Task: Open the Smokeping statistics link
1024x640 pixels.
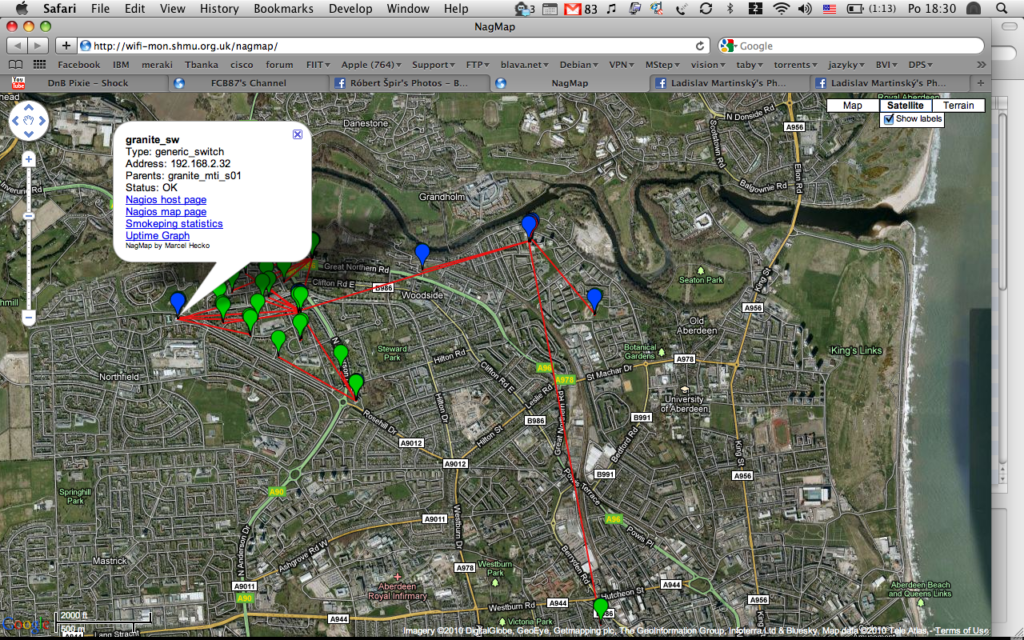Action: click(x=174, y=223)
